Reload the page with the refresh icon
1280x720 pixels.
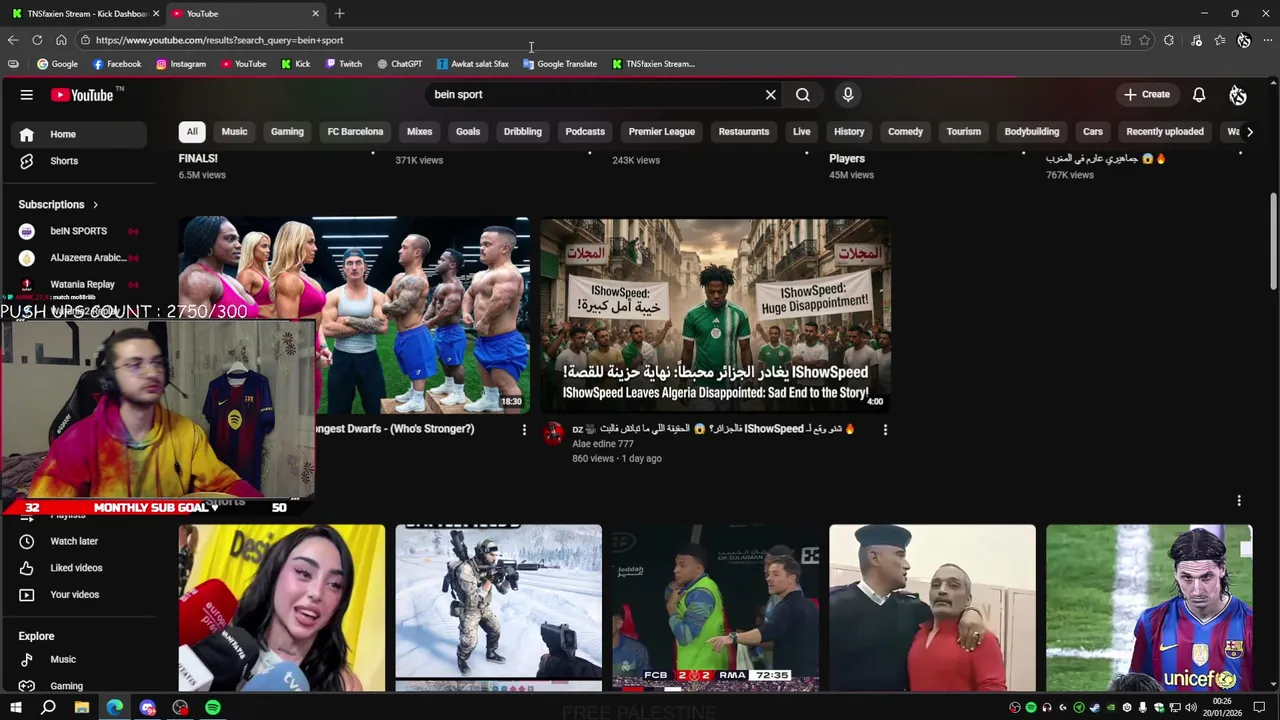pyautogui.click(x=37, y=40)
